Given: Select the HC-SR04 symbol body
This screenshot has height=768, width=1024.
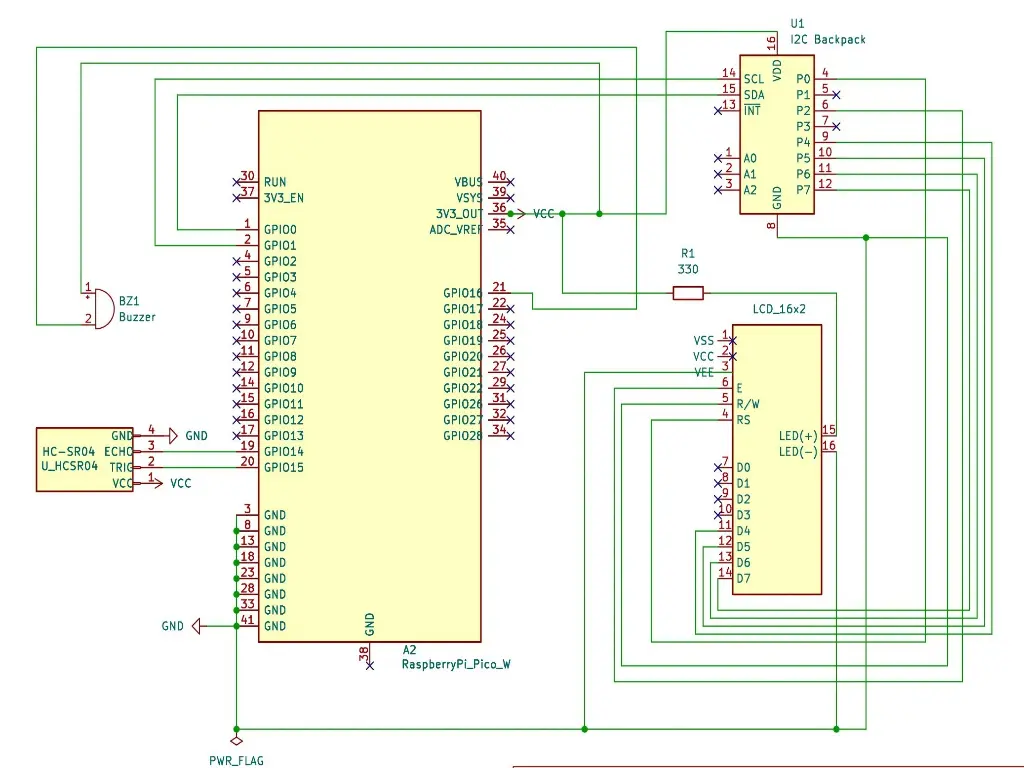Looking at the screenshot, I should coord(85,460).
